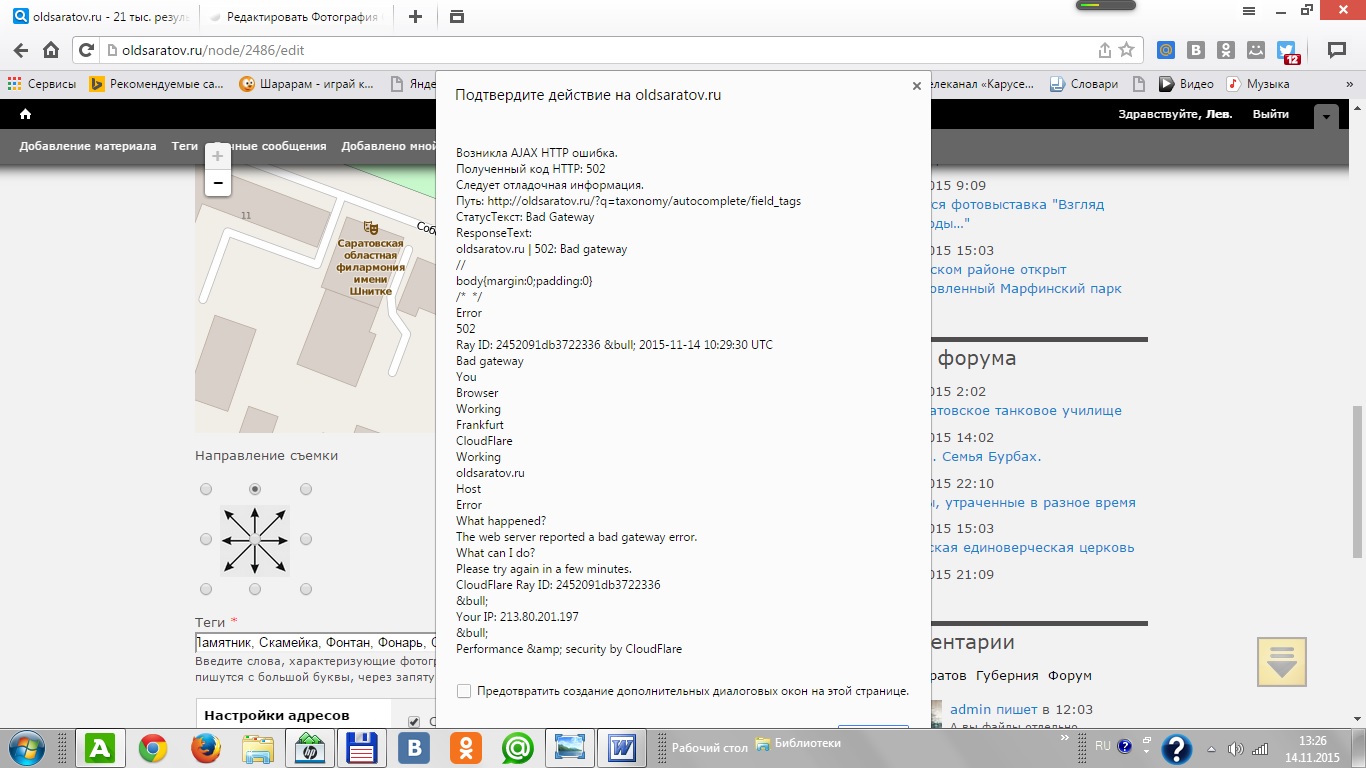This screenshot has width=1366, height=768.
Task: Open the picture viewer taskbar icon
Action: tap(570, 748)
